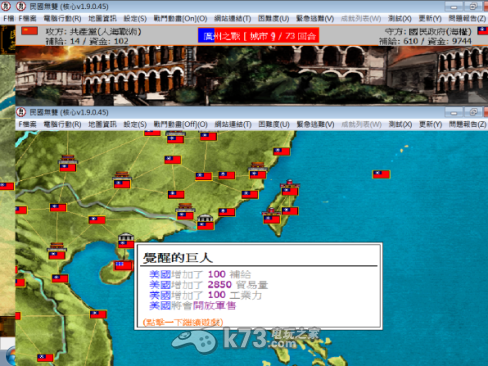Click the second app icon in back window title
This screenshot has height=366, width=488.
point(21,6)
